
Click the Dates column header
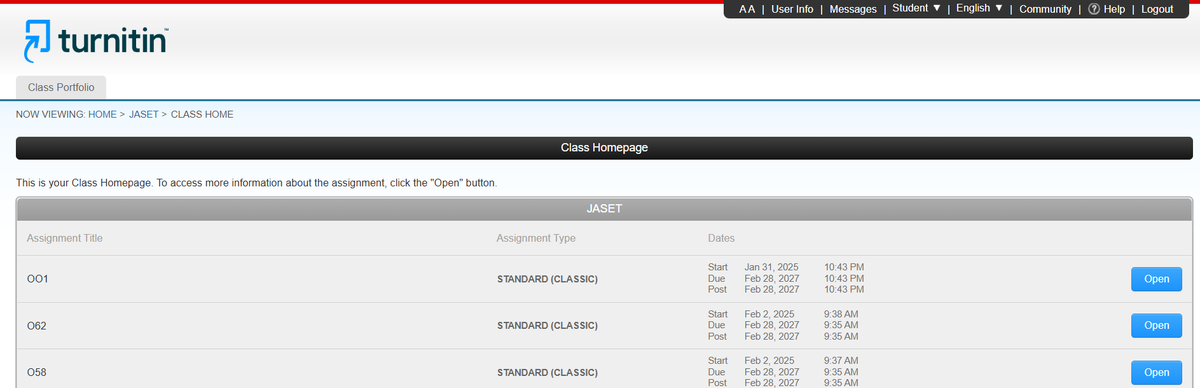pos(721,238)
